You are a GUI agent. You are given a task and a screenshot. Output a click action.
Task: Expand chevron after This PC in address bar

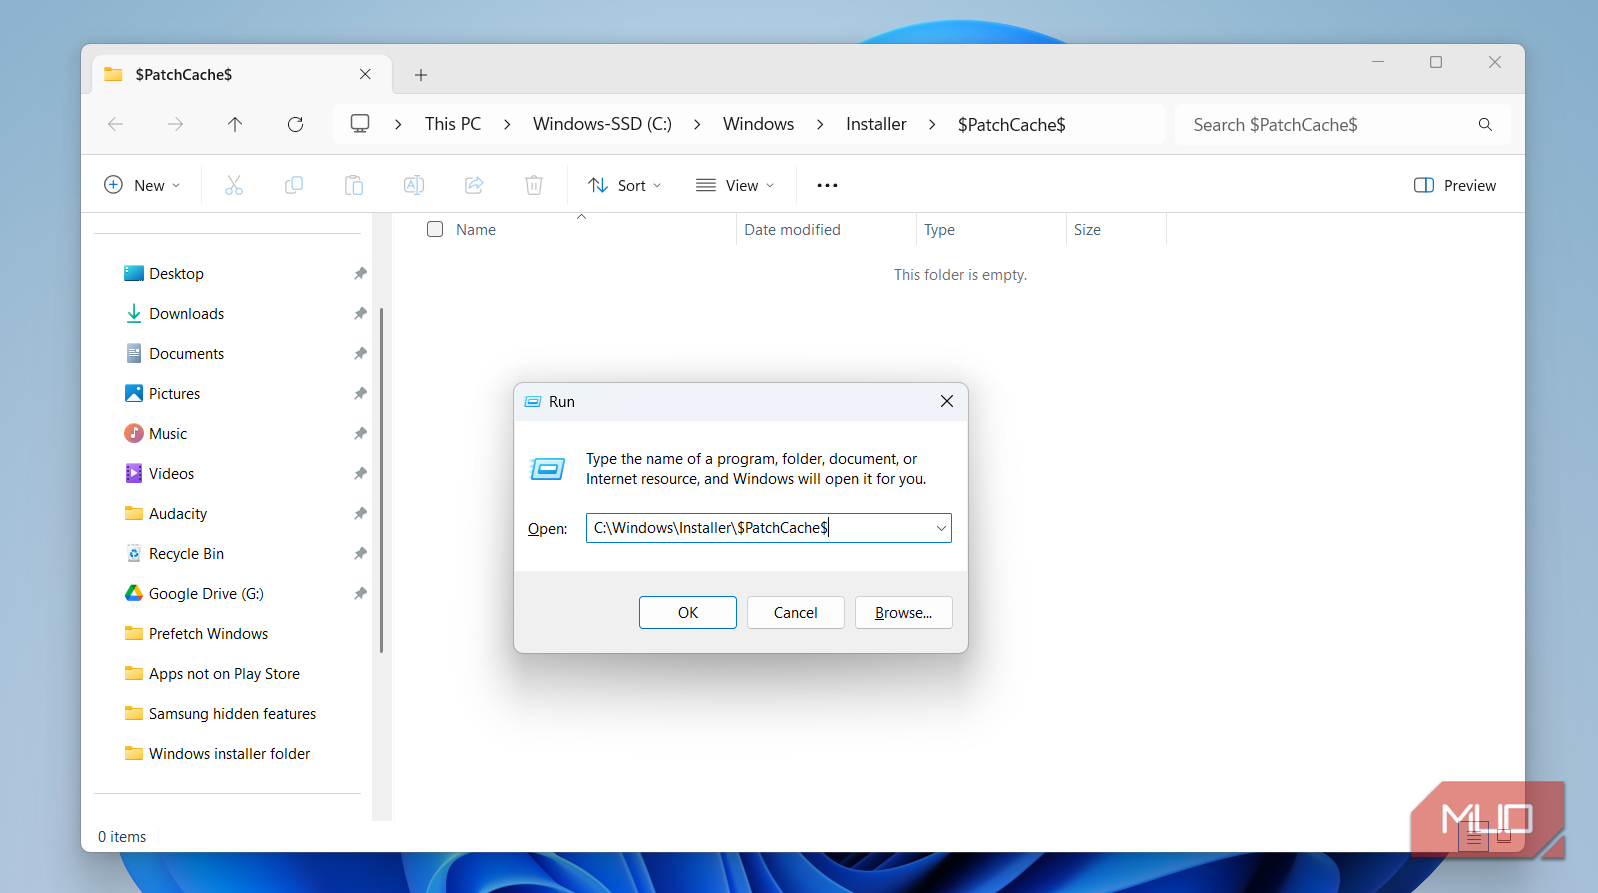click(507, 124)
